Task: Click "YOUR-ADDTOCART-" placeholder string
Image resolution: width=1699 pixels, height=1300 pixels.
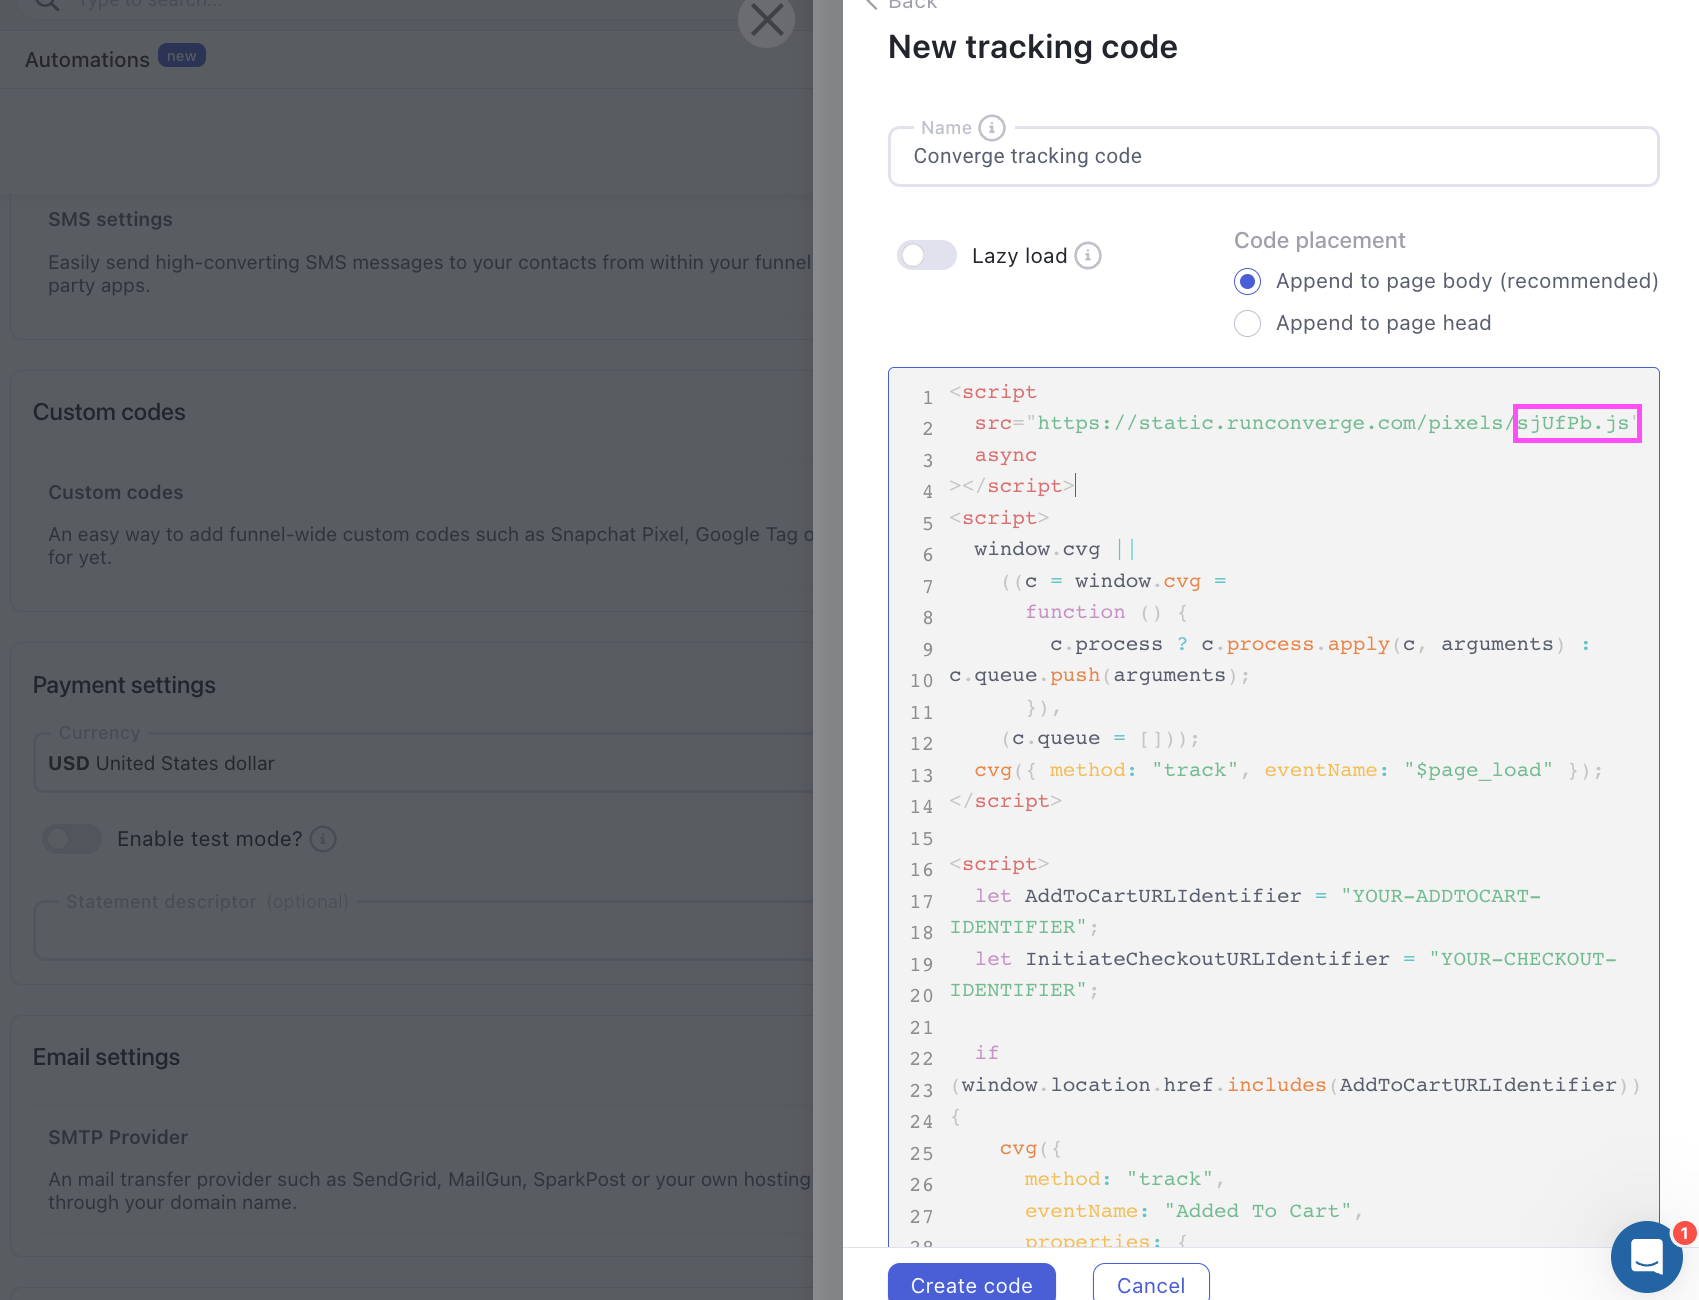Action: 1441,896
